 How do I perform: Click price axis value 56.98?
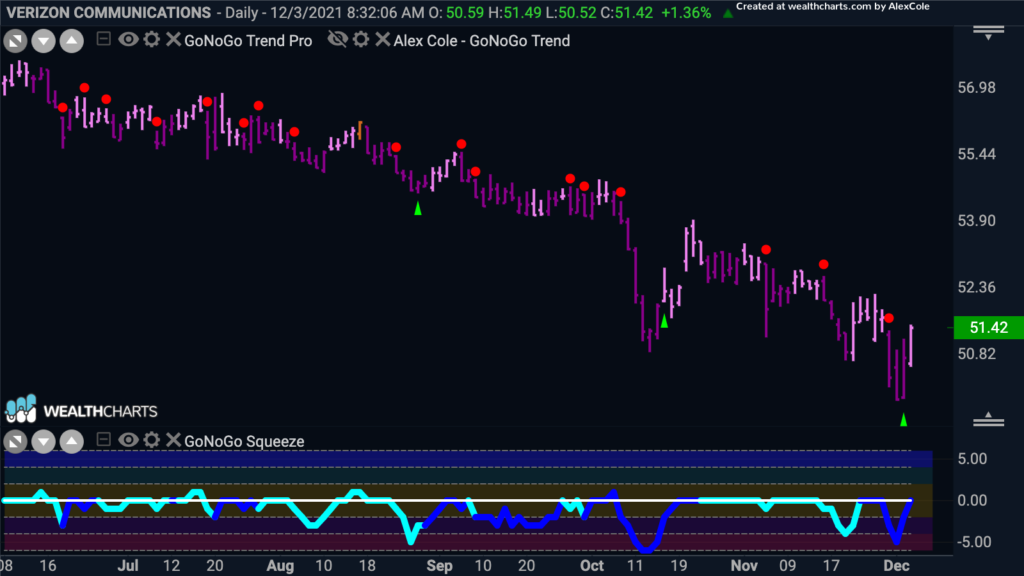[x=976, y=88]
